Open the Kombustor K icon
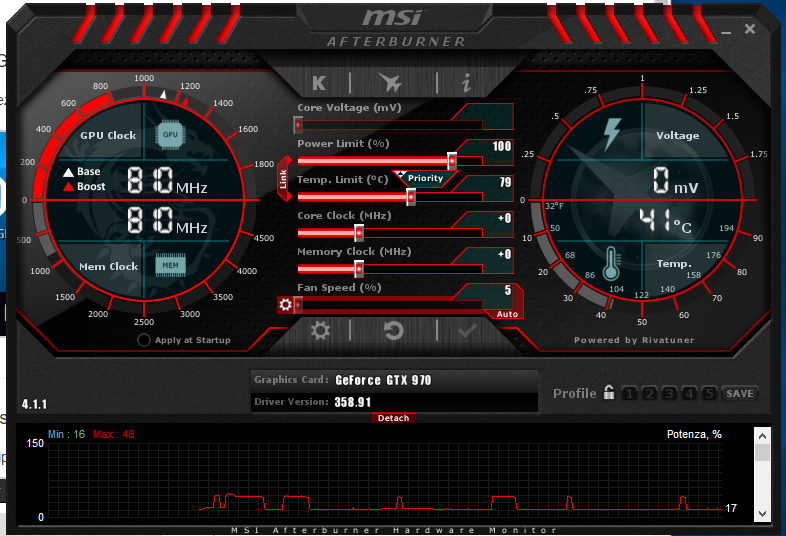The width and height of the screenshot is (786, 536). (319, 83)
